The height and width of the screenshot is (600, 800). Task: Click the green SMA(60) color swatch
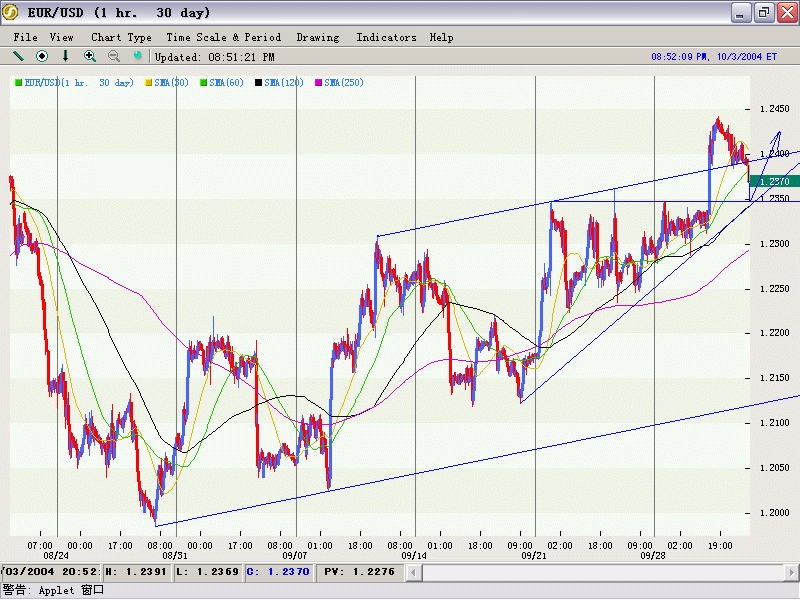(x=204, y=83)
